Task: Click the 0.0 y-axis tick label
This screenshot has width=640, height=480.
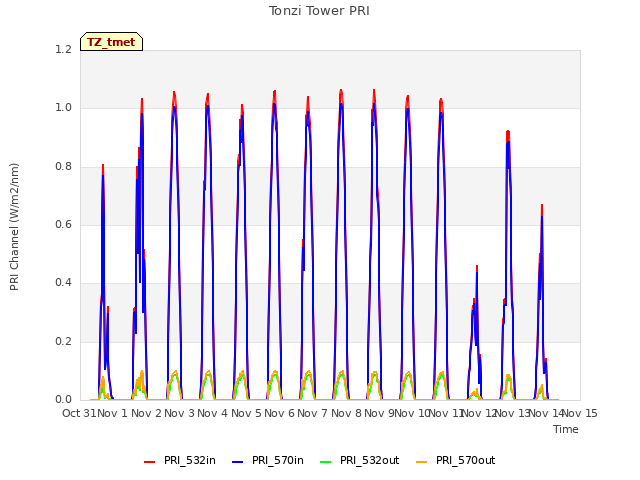Action: point(63,399)
